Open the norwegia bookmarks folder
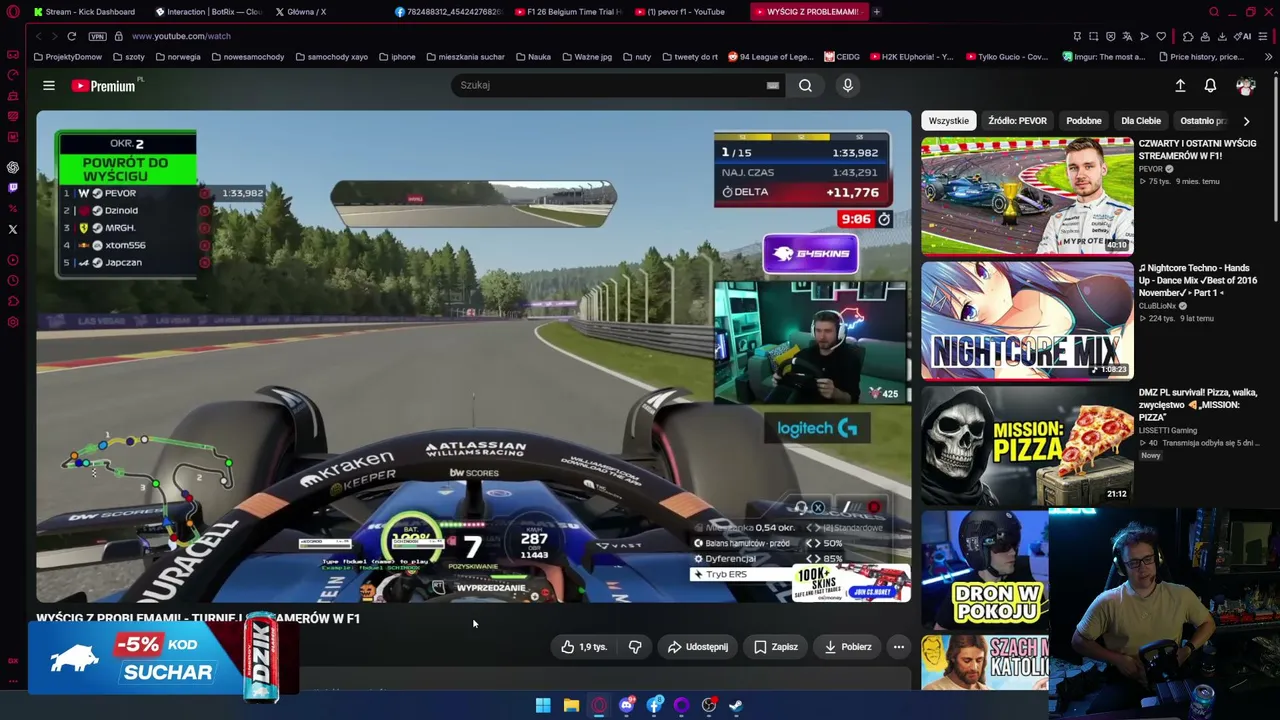This screenshot has height=720, width=1280. tap(178, 57)
